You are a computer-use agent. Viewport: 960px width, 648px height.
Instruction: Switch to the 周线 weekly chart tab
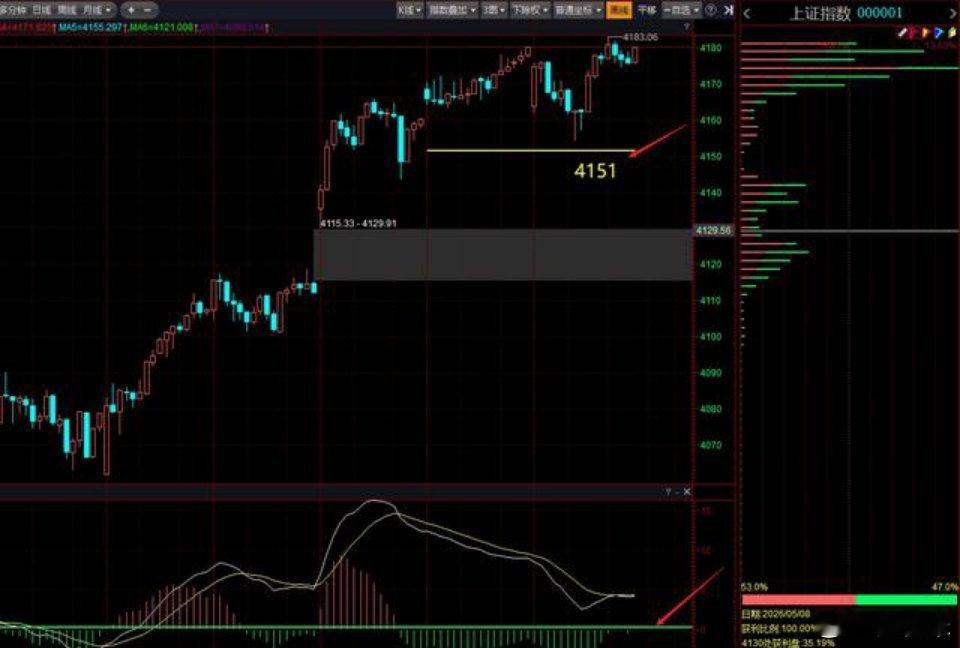click(67, 10)
